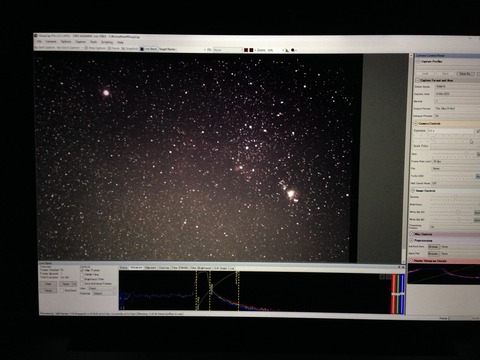The width and height of the screenshot is (480, 360).
Task: Click the dark red toolbar swatch
Action: tap(246, 50)
